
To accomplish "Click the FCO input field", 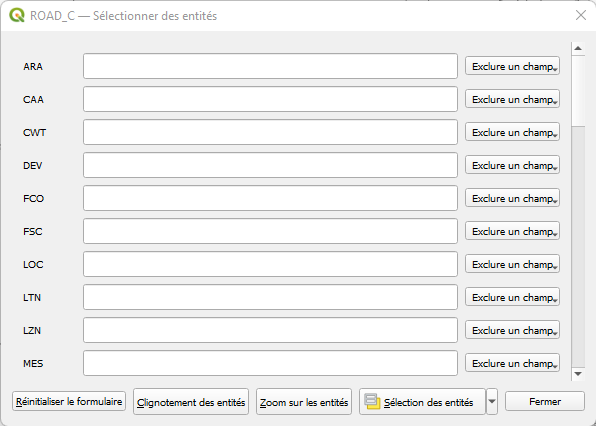I will coord(270,198).
